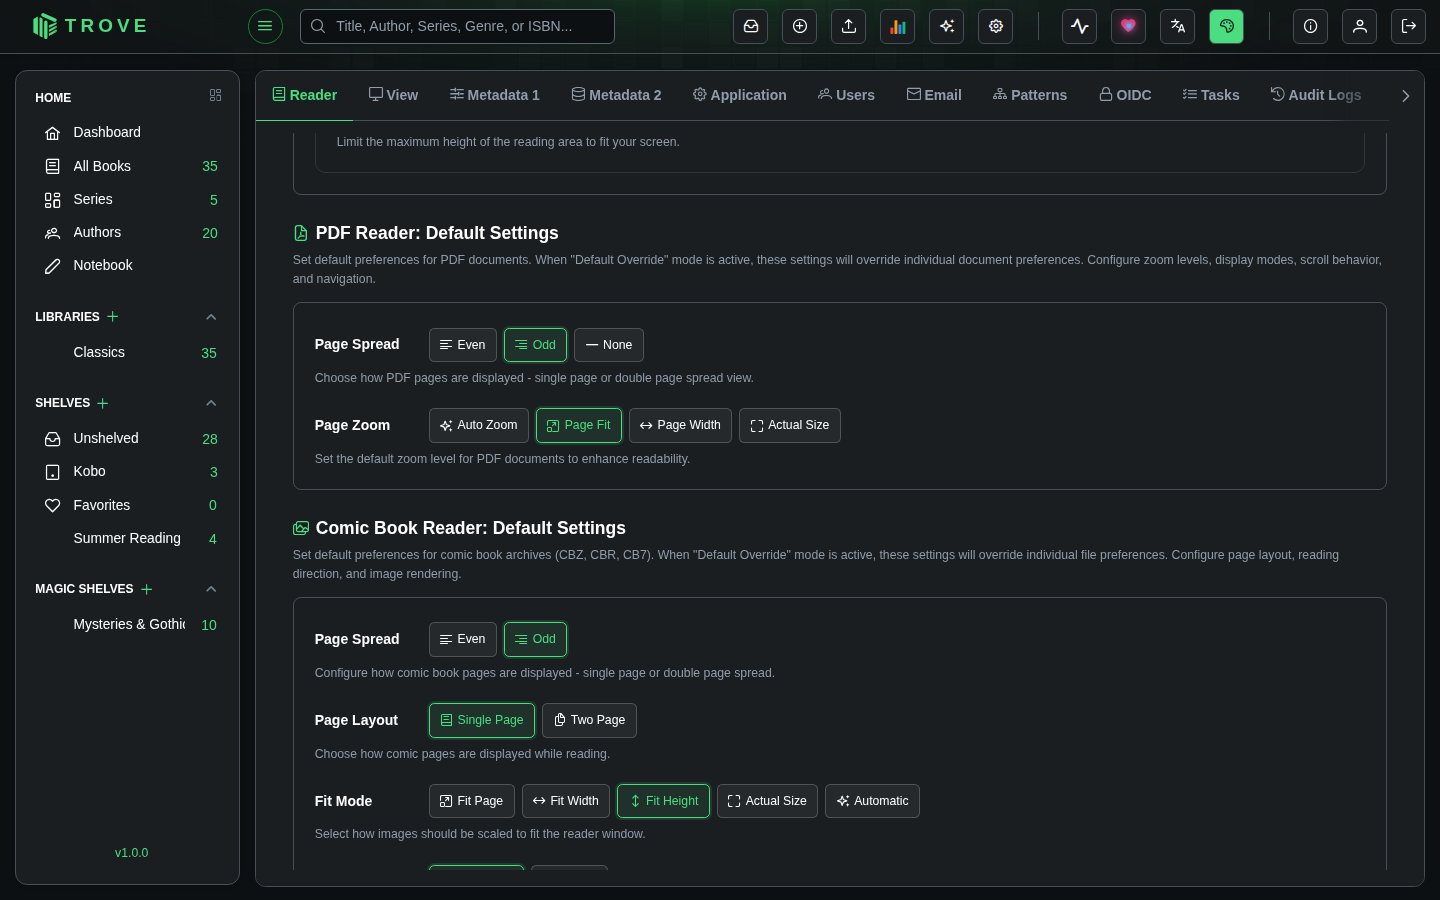The height and width of the screenshot is (900, 1440).
Task: Open the Application settings tab
Action: coord(740,95)
